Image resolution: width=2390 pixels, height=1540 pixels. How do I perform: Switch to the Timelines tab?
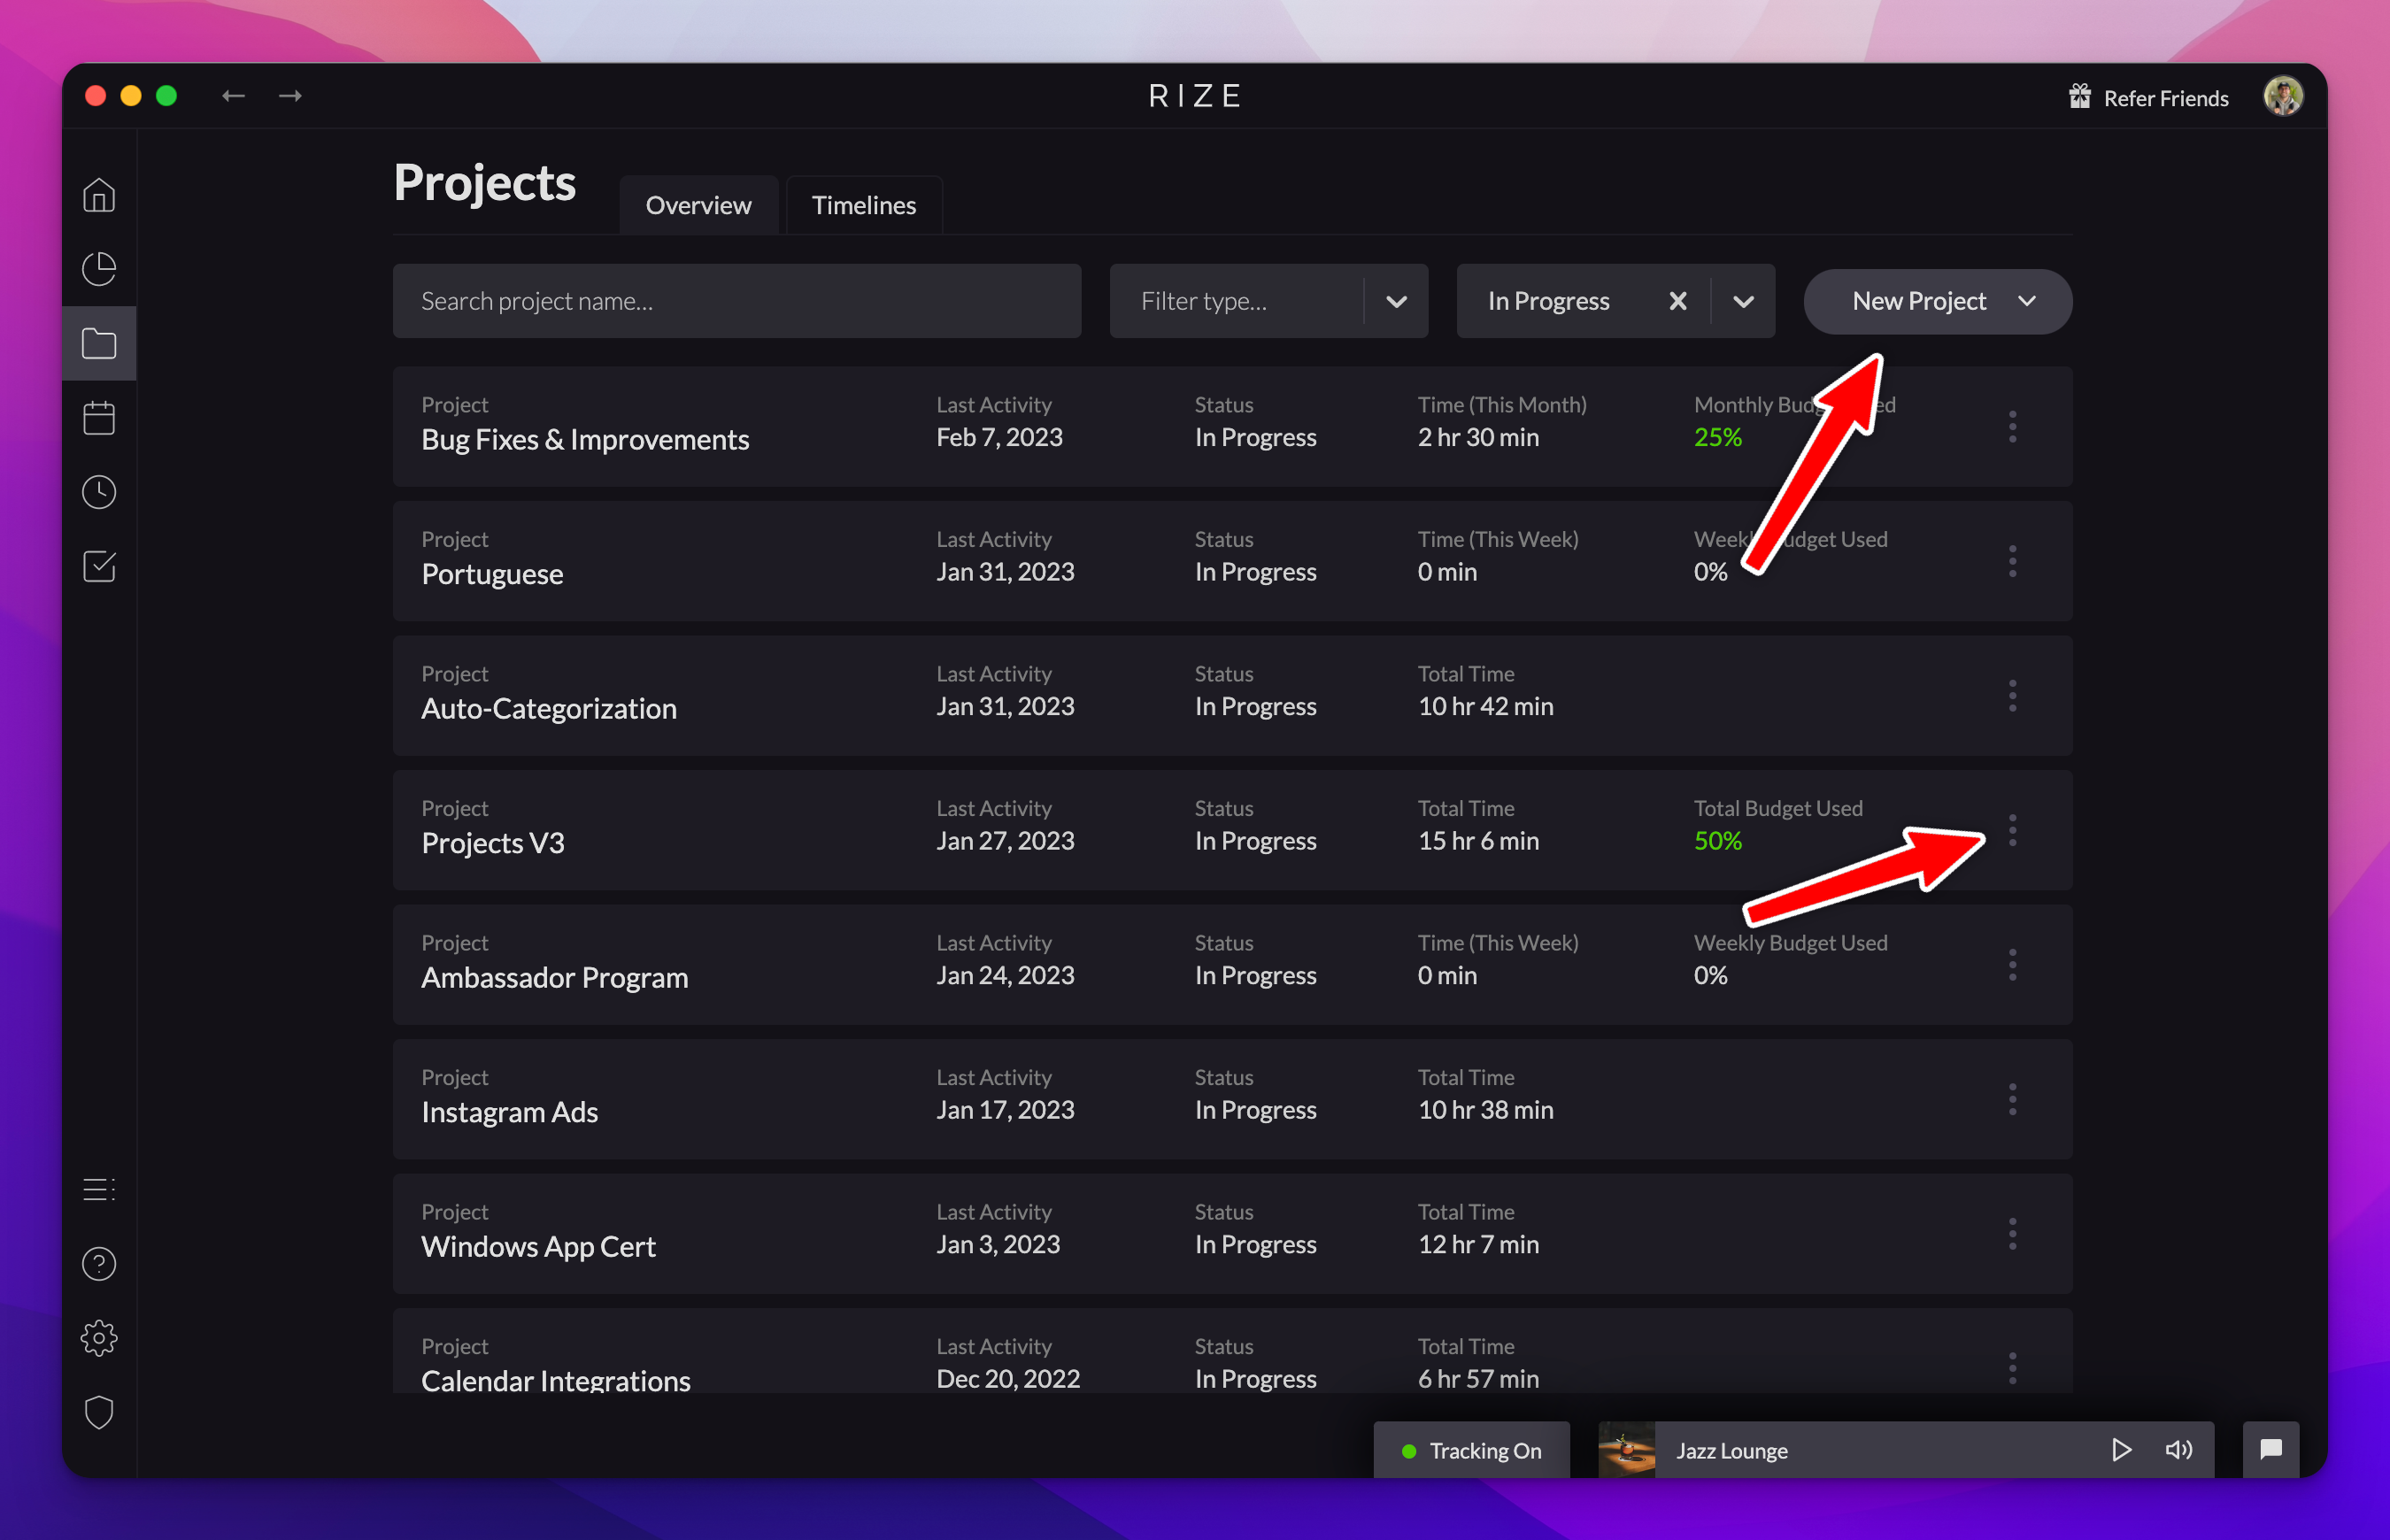[864, 205]
